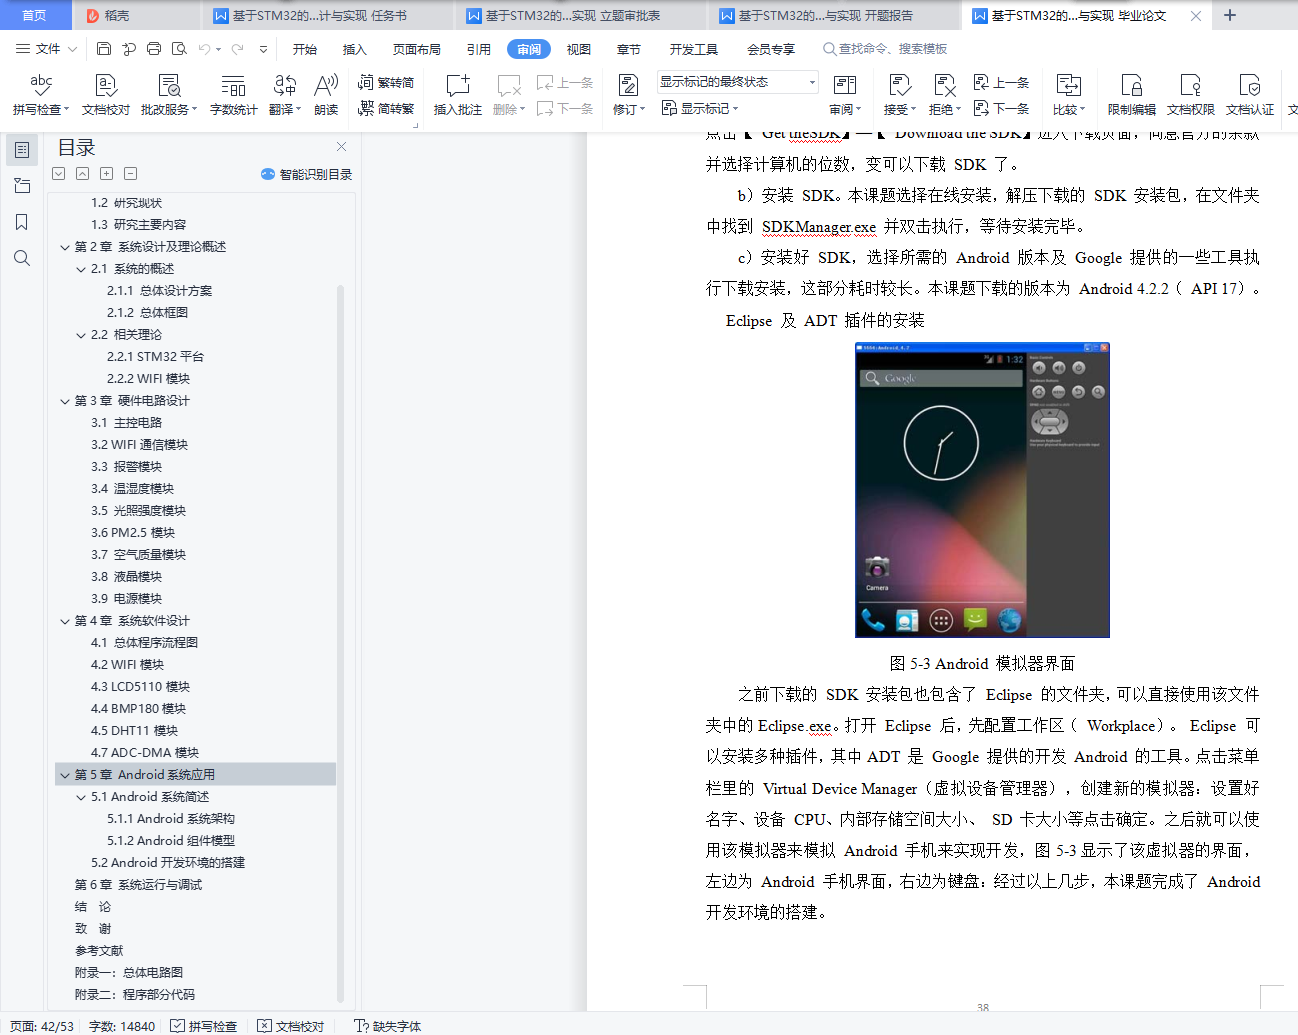1298x1035 pixels.
Task: Open the display markup state dropdown
Action: tap(738, 82)
